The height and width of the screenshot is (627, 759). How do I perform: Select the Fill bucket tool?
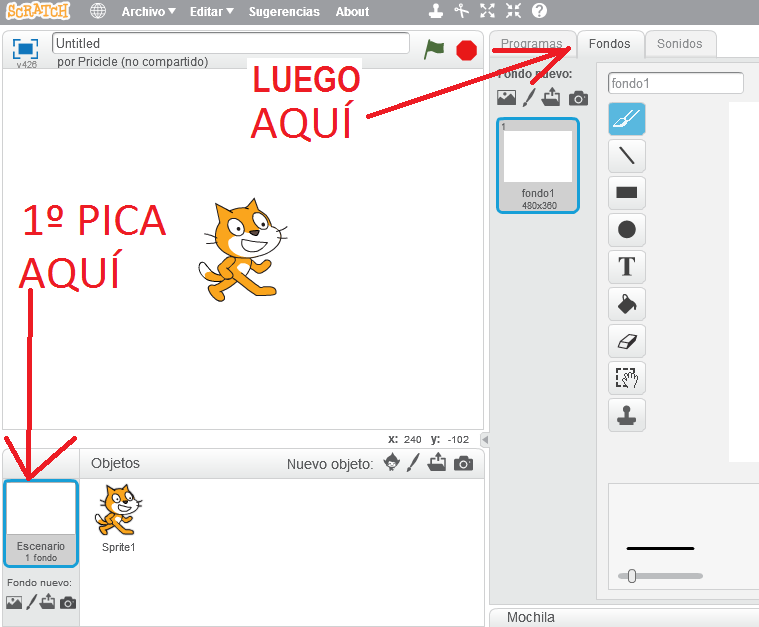(627, 304)
